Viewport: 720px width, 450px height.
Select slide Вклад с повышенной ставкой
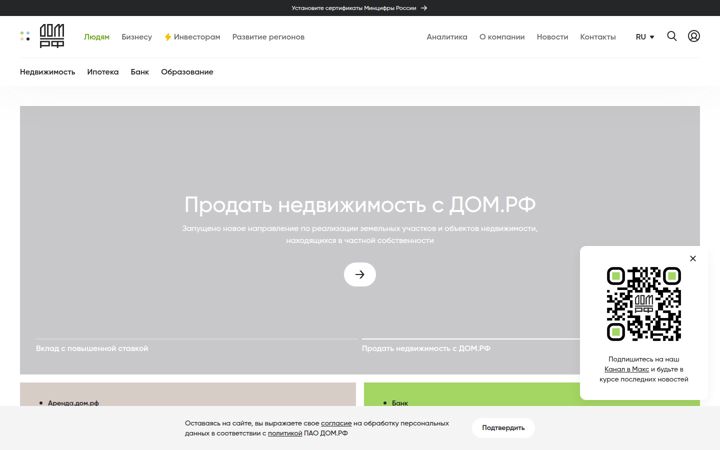pyautogui.click(x=92, y=348)
